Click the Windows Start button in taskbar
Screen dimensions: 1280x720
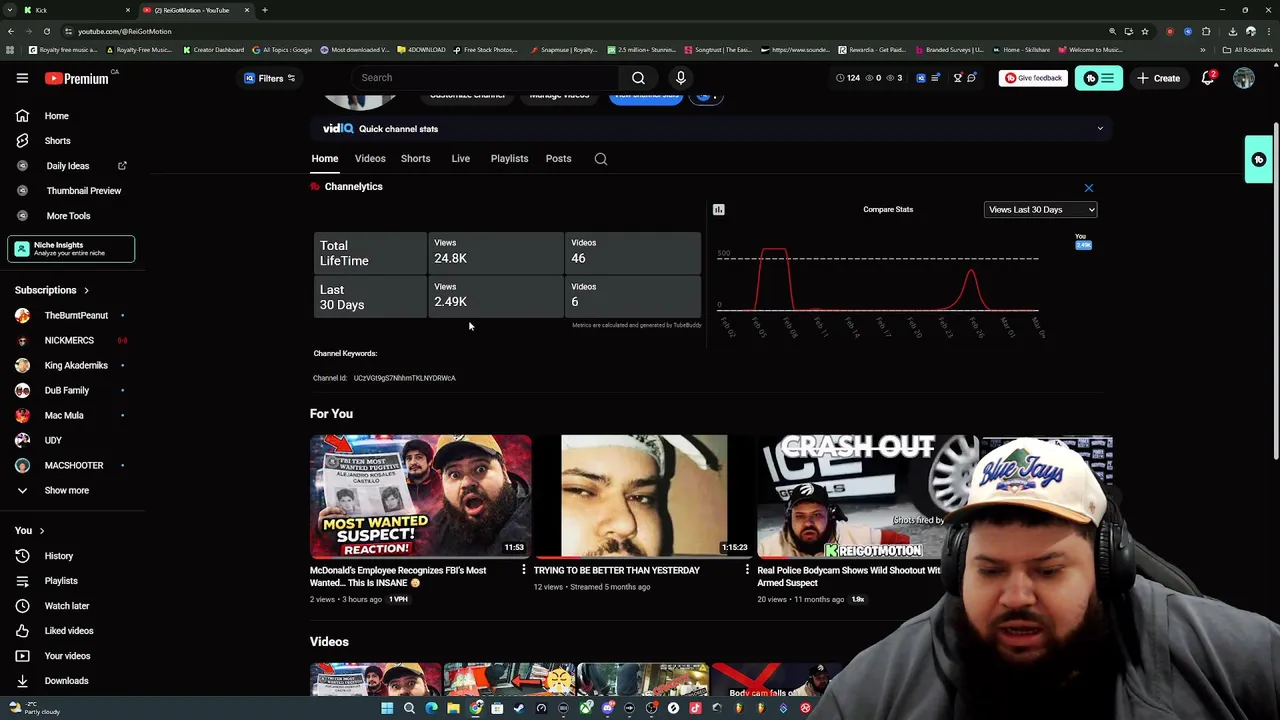[x=387, y=708]
